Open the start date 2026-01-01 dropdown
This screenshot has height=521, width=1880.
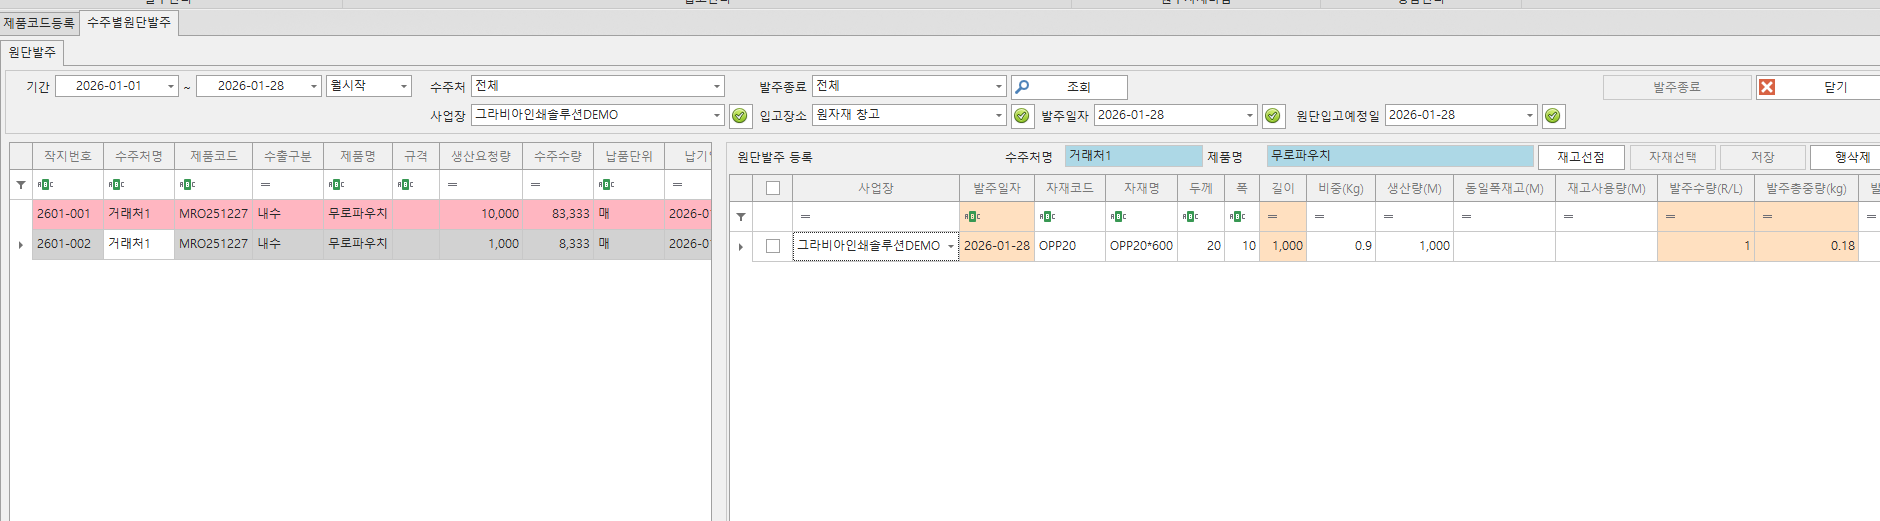171,86
